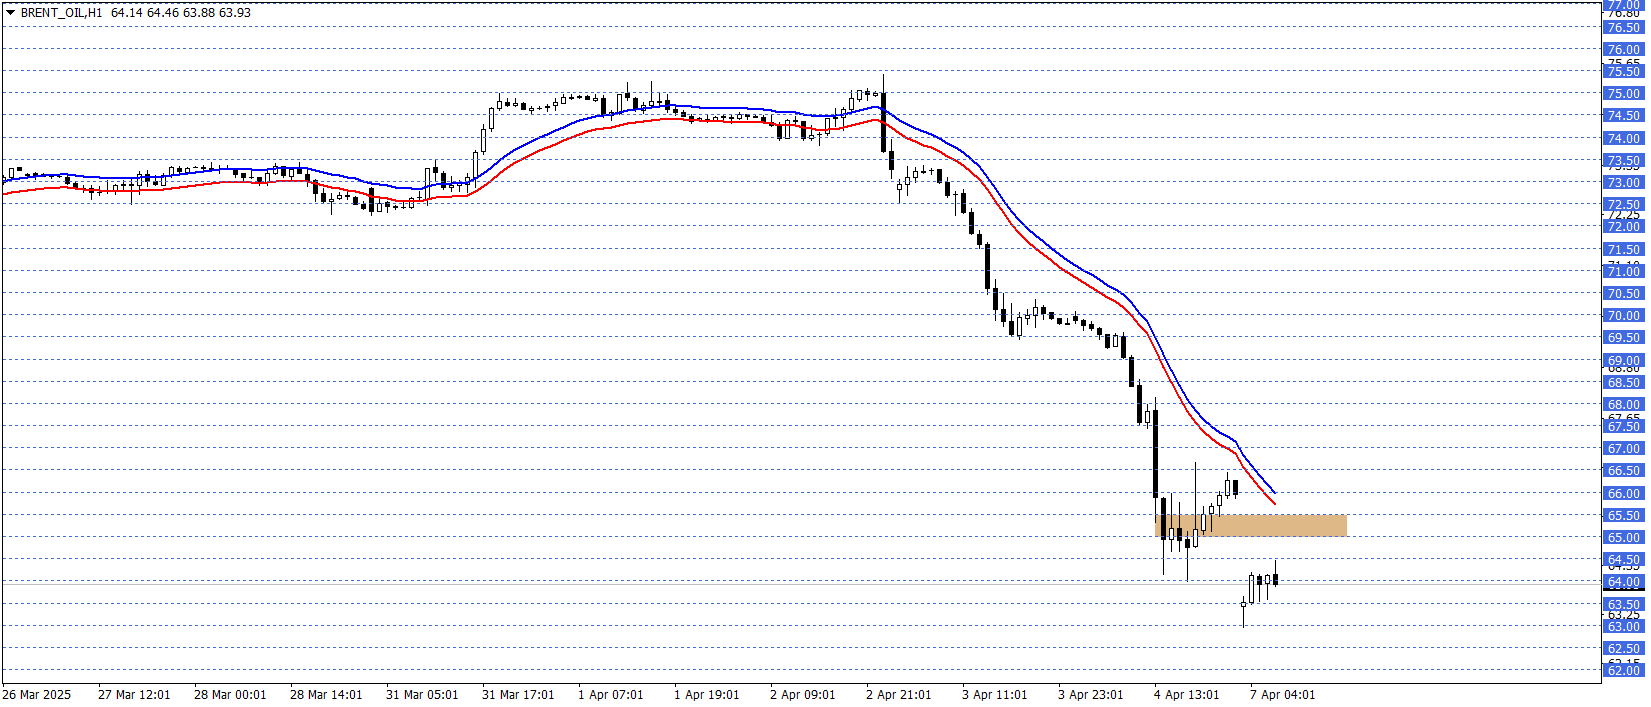
Task: Click the 62.50 price axis label
Action: pyautogui.click(x=1623, y=649)
